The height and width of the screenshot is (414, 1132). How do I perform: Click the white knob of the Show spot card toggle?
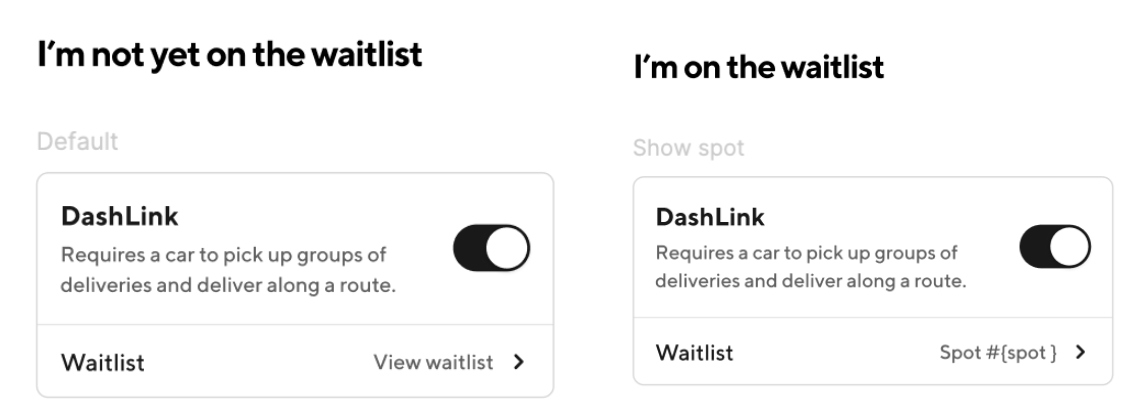click(x=1070, y=247)
